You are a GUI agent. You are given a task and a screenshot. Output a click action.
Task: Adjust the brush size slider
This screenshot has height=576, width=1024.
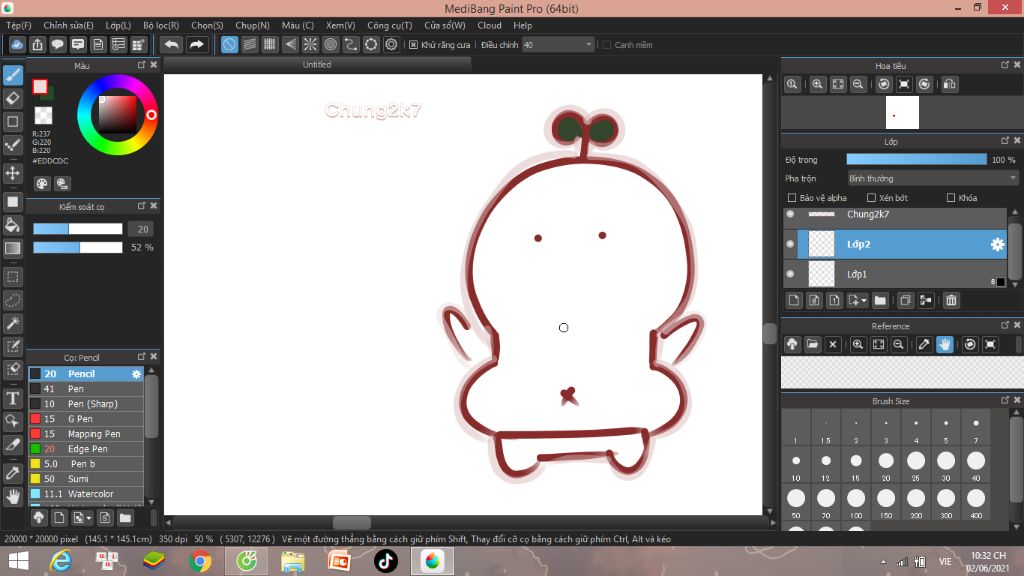78,229
